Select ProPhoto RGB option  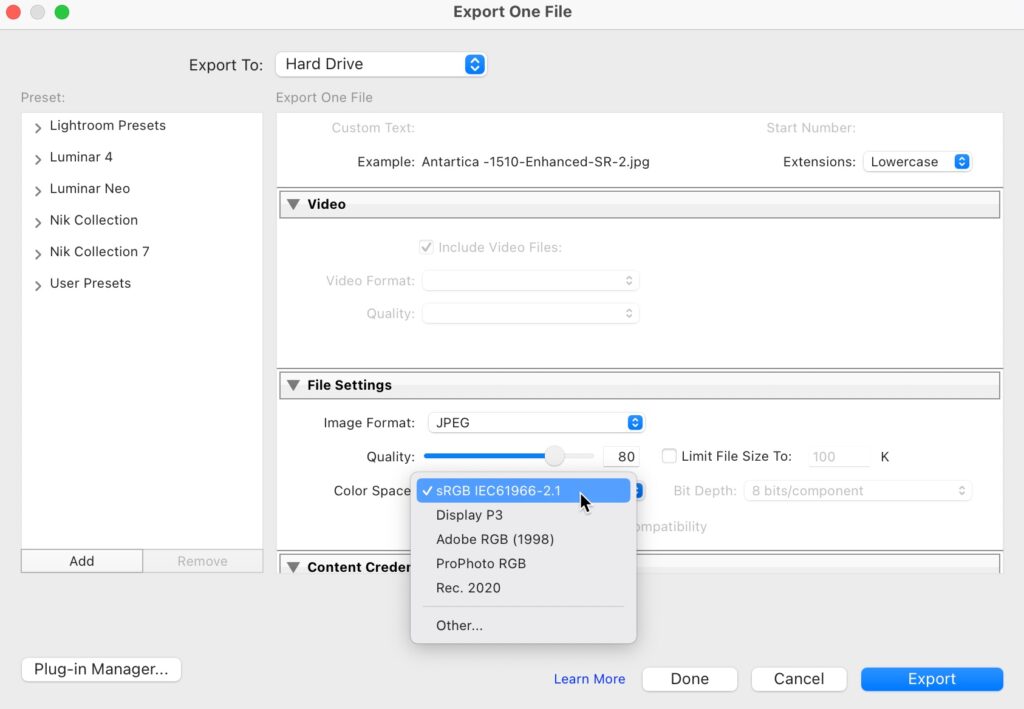point(480,563)
